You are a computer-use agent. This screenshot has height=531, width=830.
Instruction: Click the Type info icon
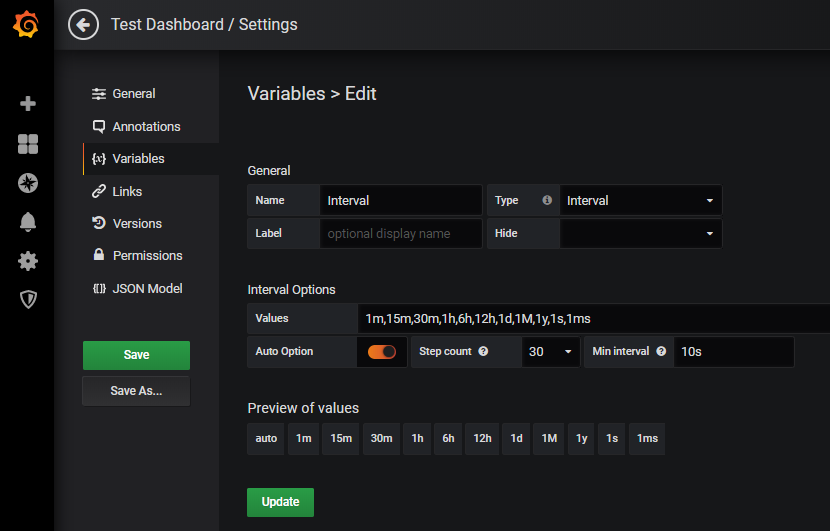547,200
